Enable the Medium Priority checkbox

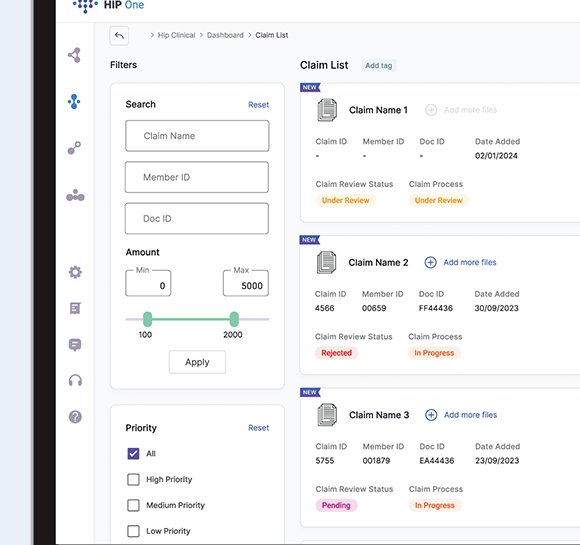pyautogui.click(x=133, y=505)
